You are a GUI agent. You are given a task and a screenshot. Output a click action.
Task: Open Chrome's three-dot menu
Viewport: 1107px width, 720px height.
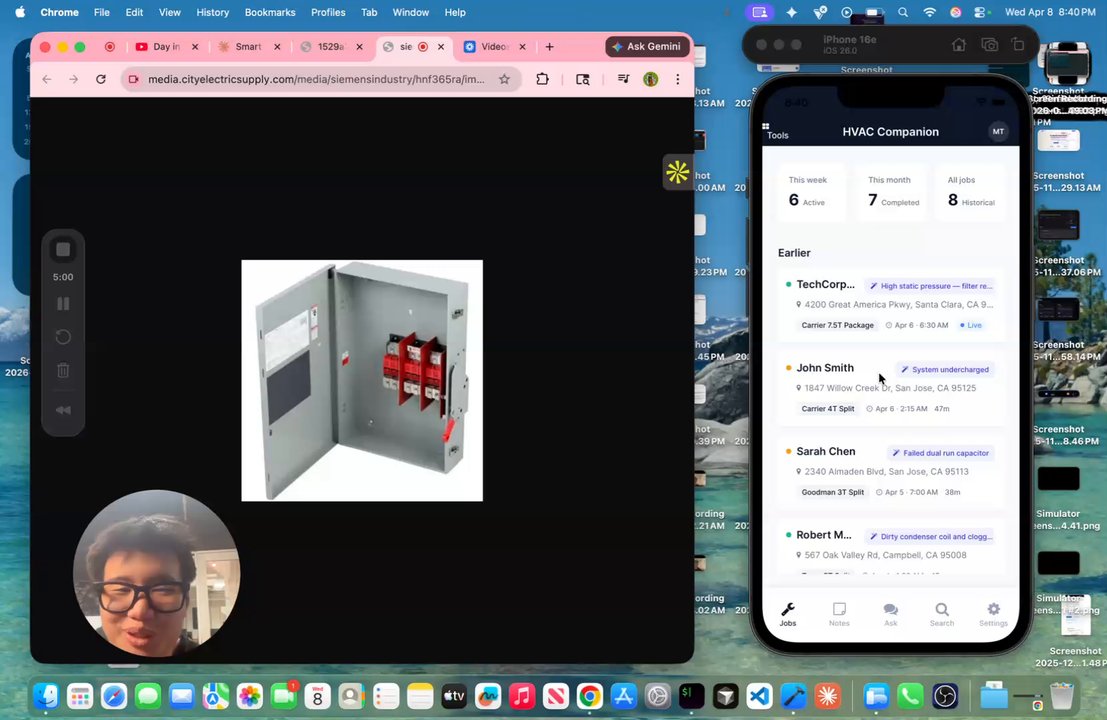(x=678, y=79)
